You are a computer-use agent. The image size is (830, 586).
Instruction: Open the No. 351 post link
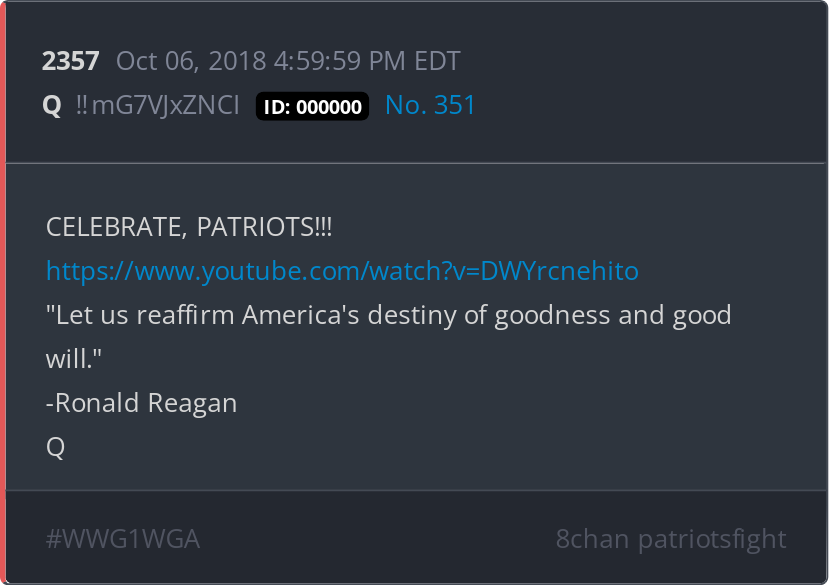coord(430,105)
